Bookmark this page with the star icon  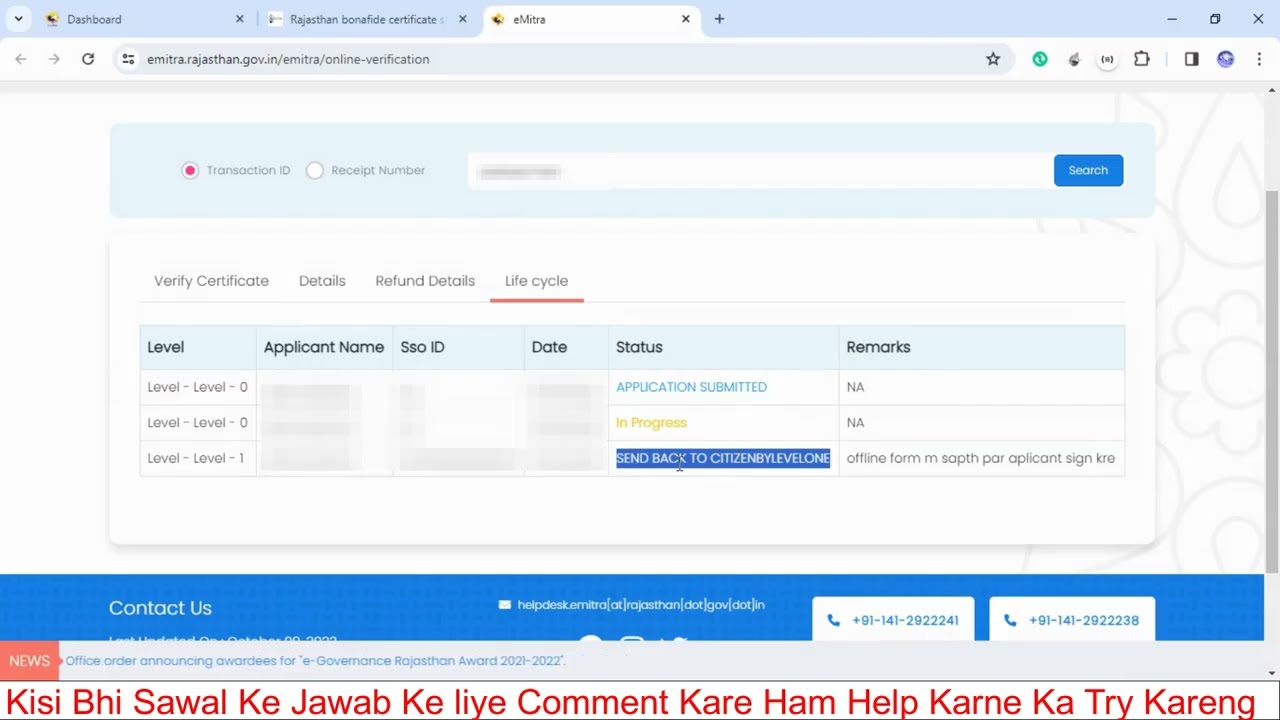(993, 59)
